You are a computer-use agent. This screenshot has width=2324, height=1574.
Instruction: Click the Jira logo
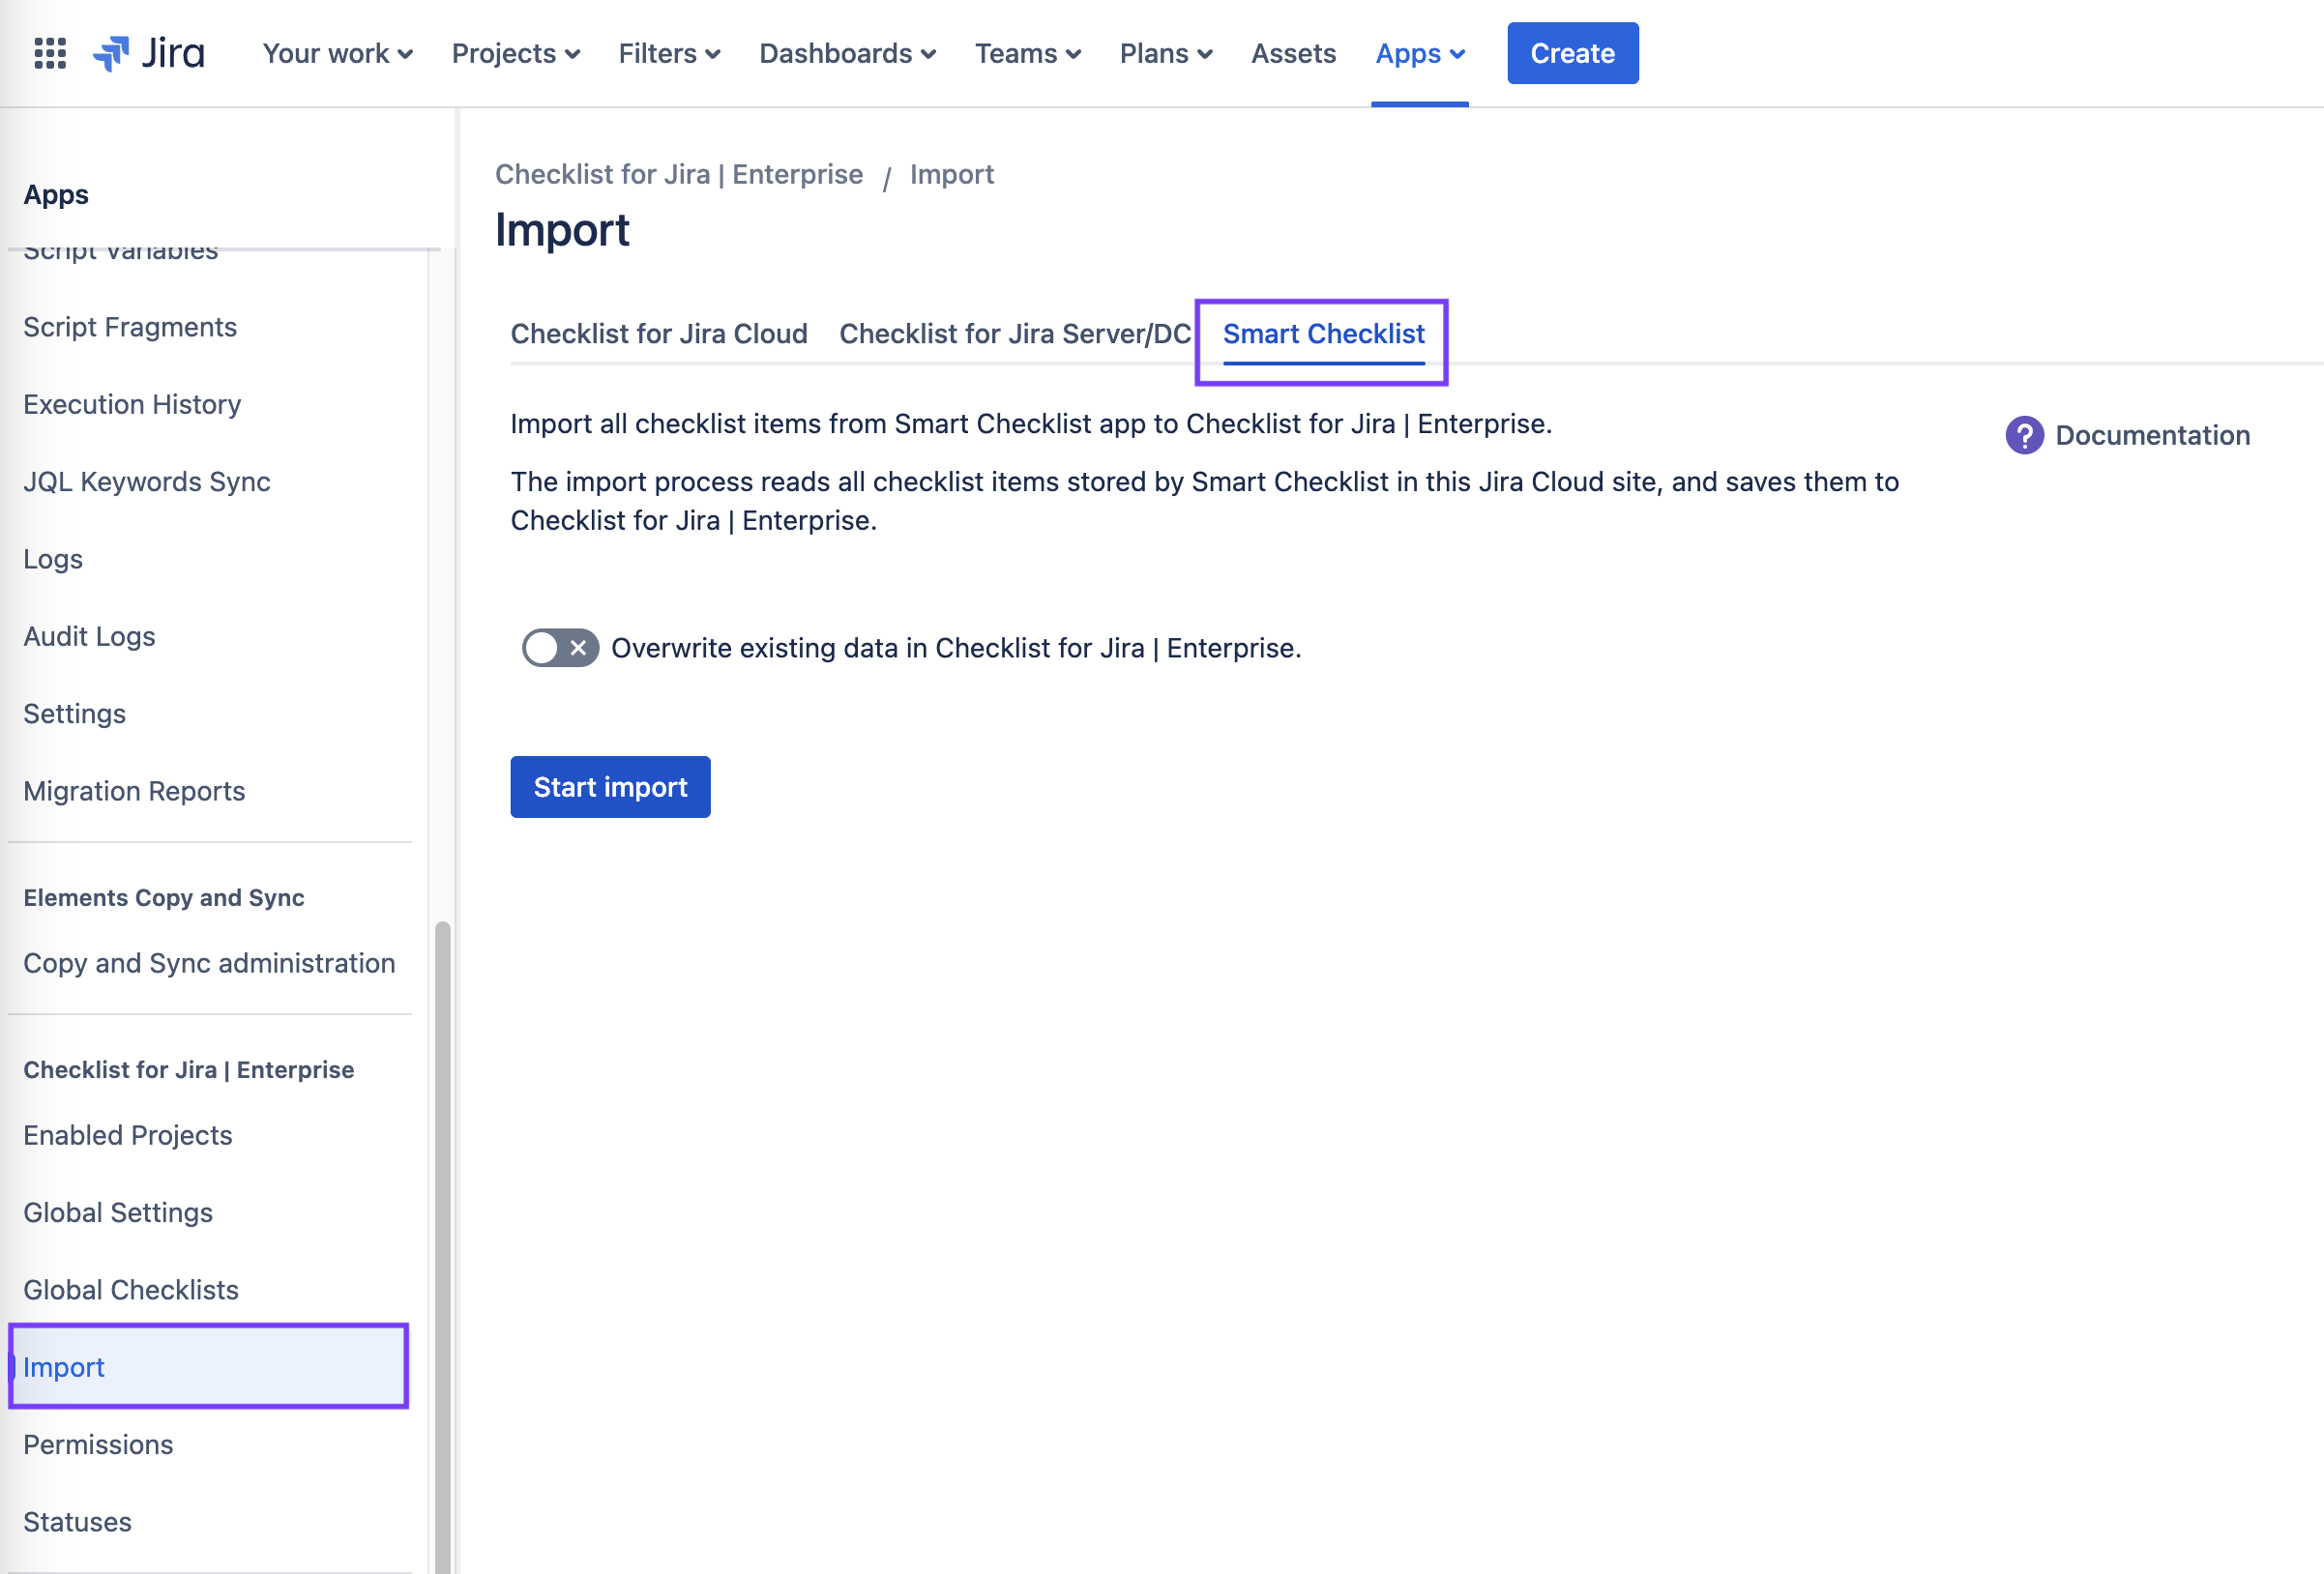(x=149, y=53)
